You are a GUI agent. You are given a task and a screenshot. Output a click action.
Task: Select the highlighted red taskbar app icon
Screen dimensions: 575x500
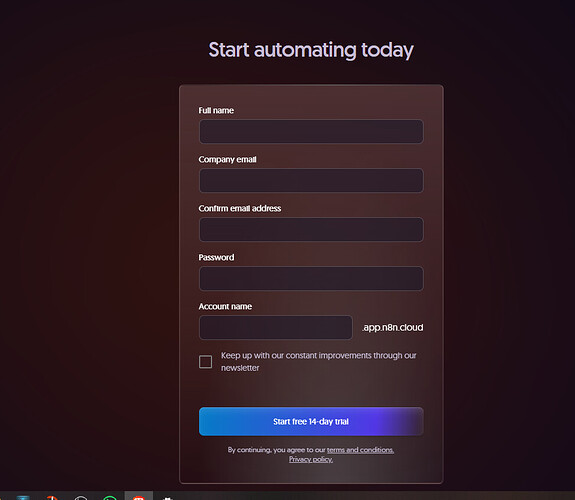click(x=139, y=497)
